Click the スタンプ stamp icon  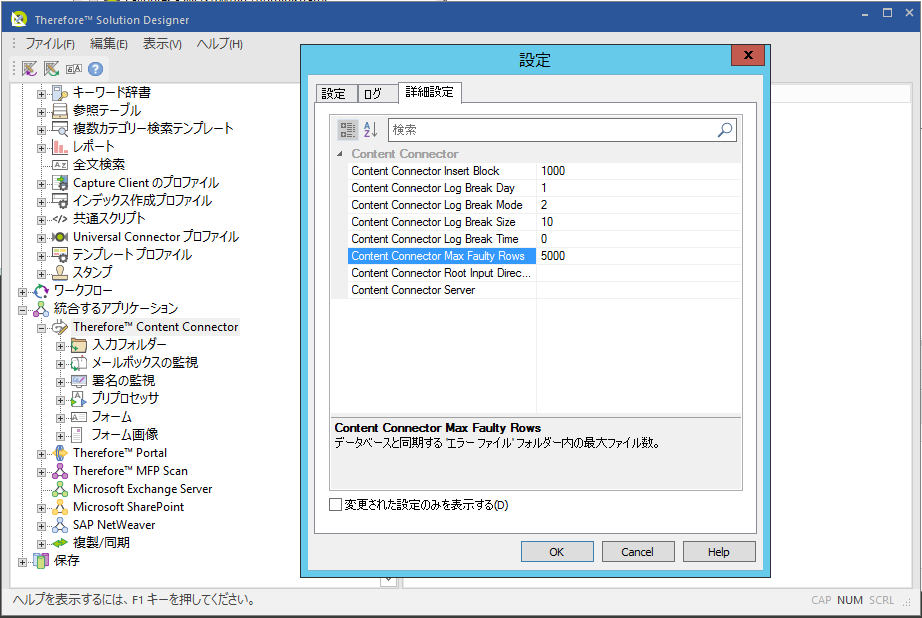click(60, 272)
